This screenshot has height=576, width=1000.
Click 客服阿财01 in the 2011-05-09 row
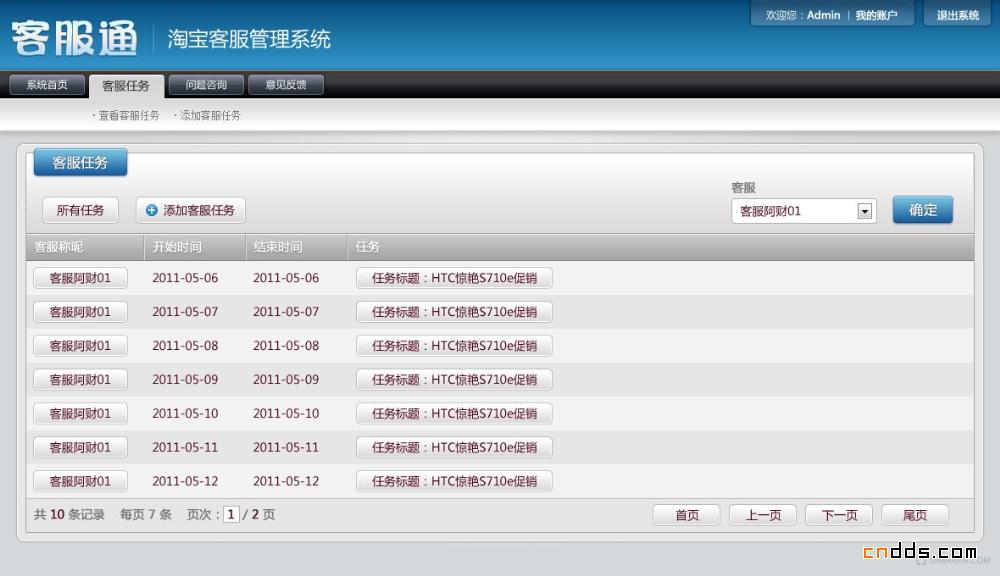point(80,380)
